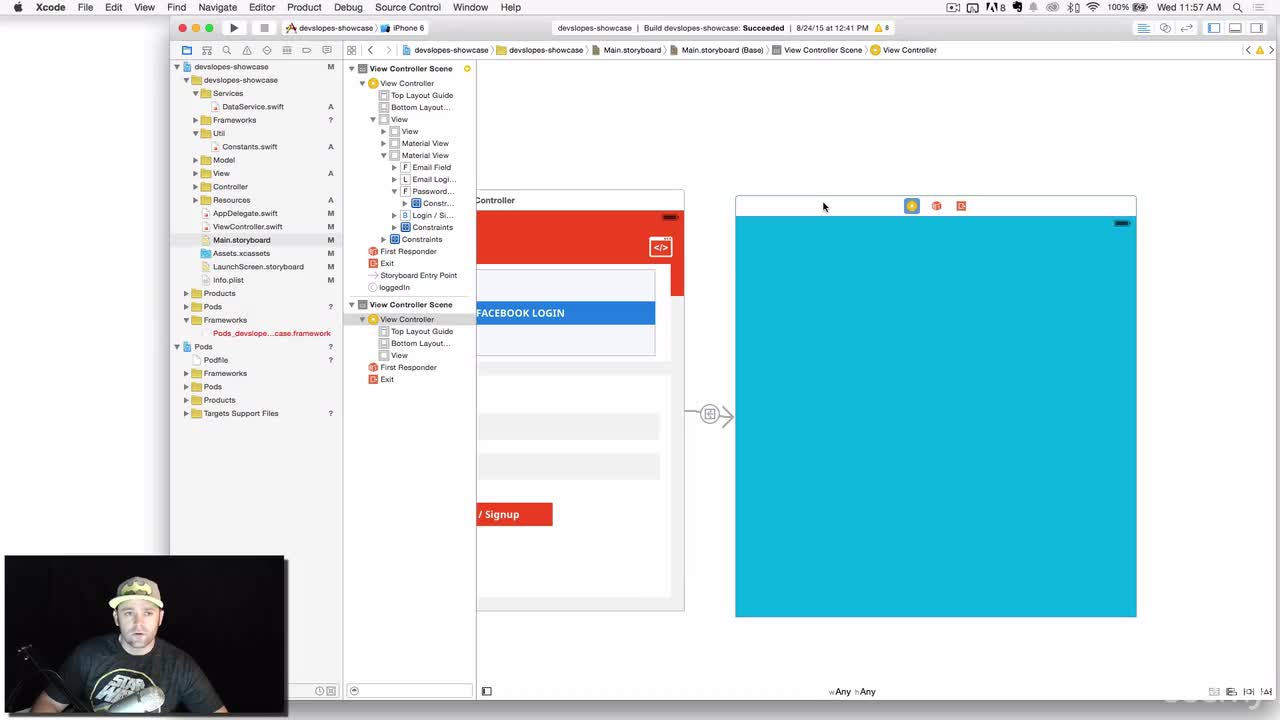Open the Issue navigator
1280x720 pixels.
(x=247, y=50)
